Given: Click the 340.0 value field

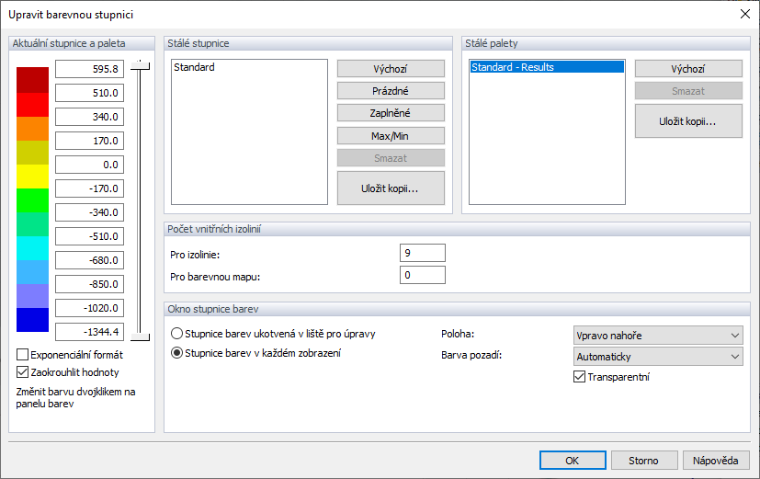Looking at the screenshot, I should 90,116.
